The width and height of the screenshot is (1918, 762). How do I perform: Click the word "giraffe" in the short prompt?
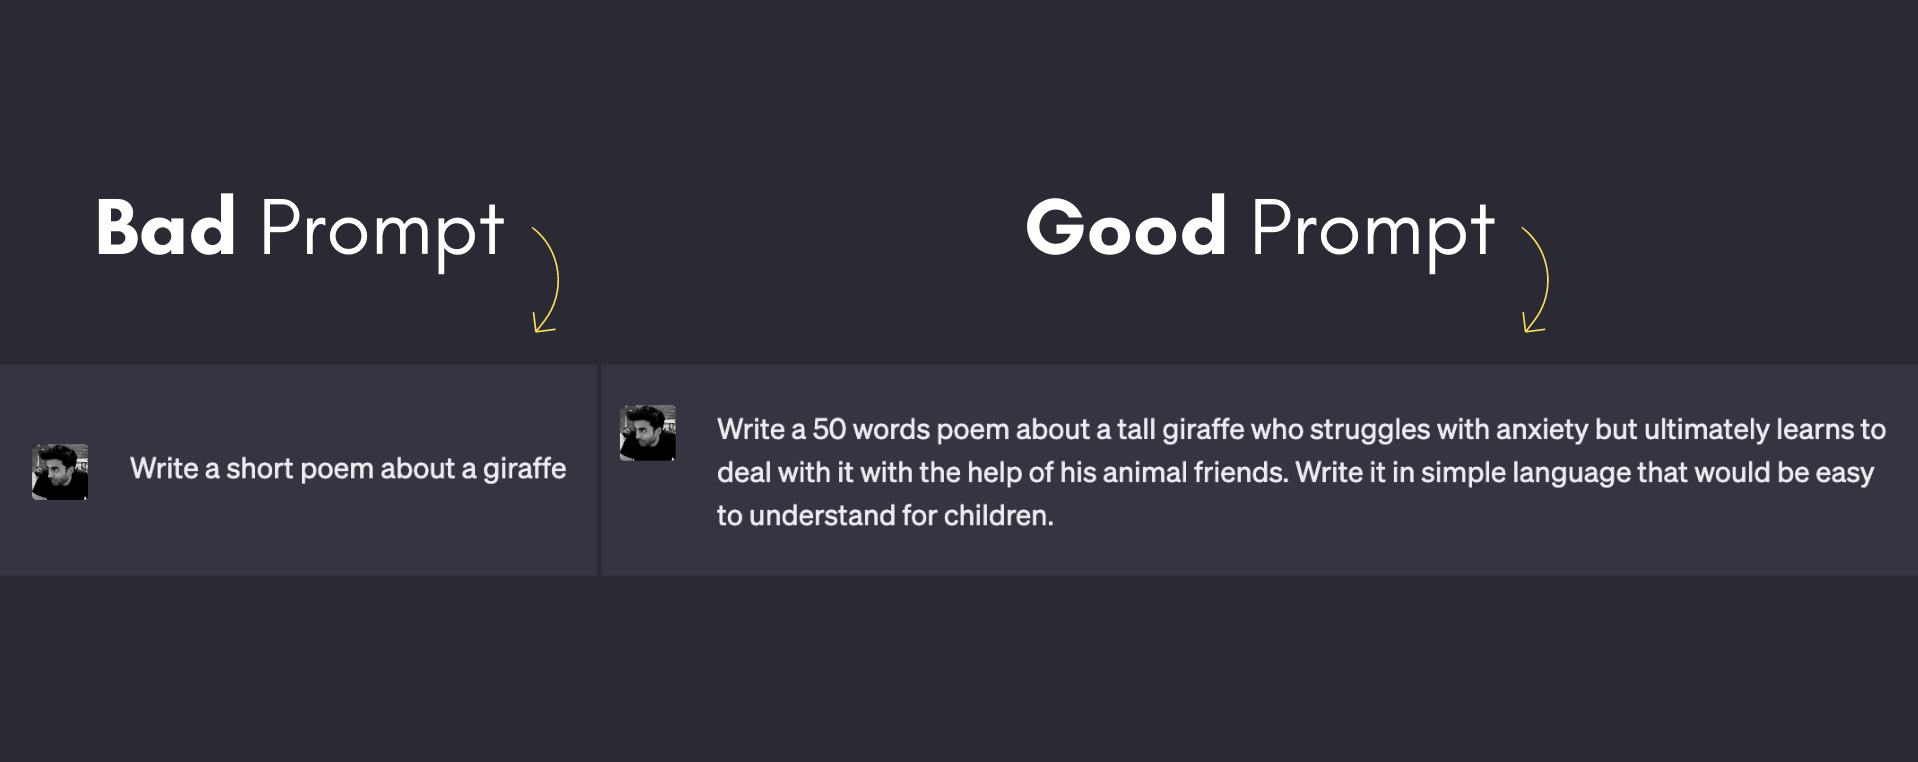524,469
